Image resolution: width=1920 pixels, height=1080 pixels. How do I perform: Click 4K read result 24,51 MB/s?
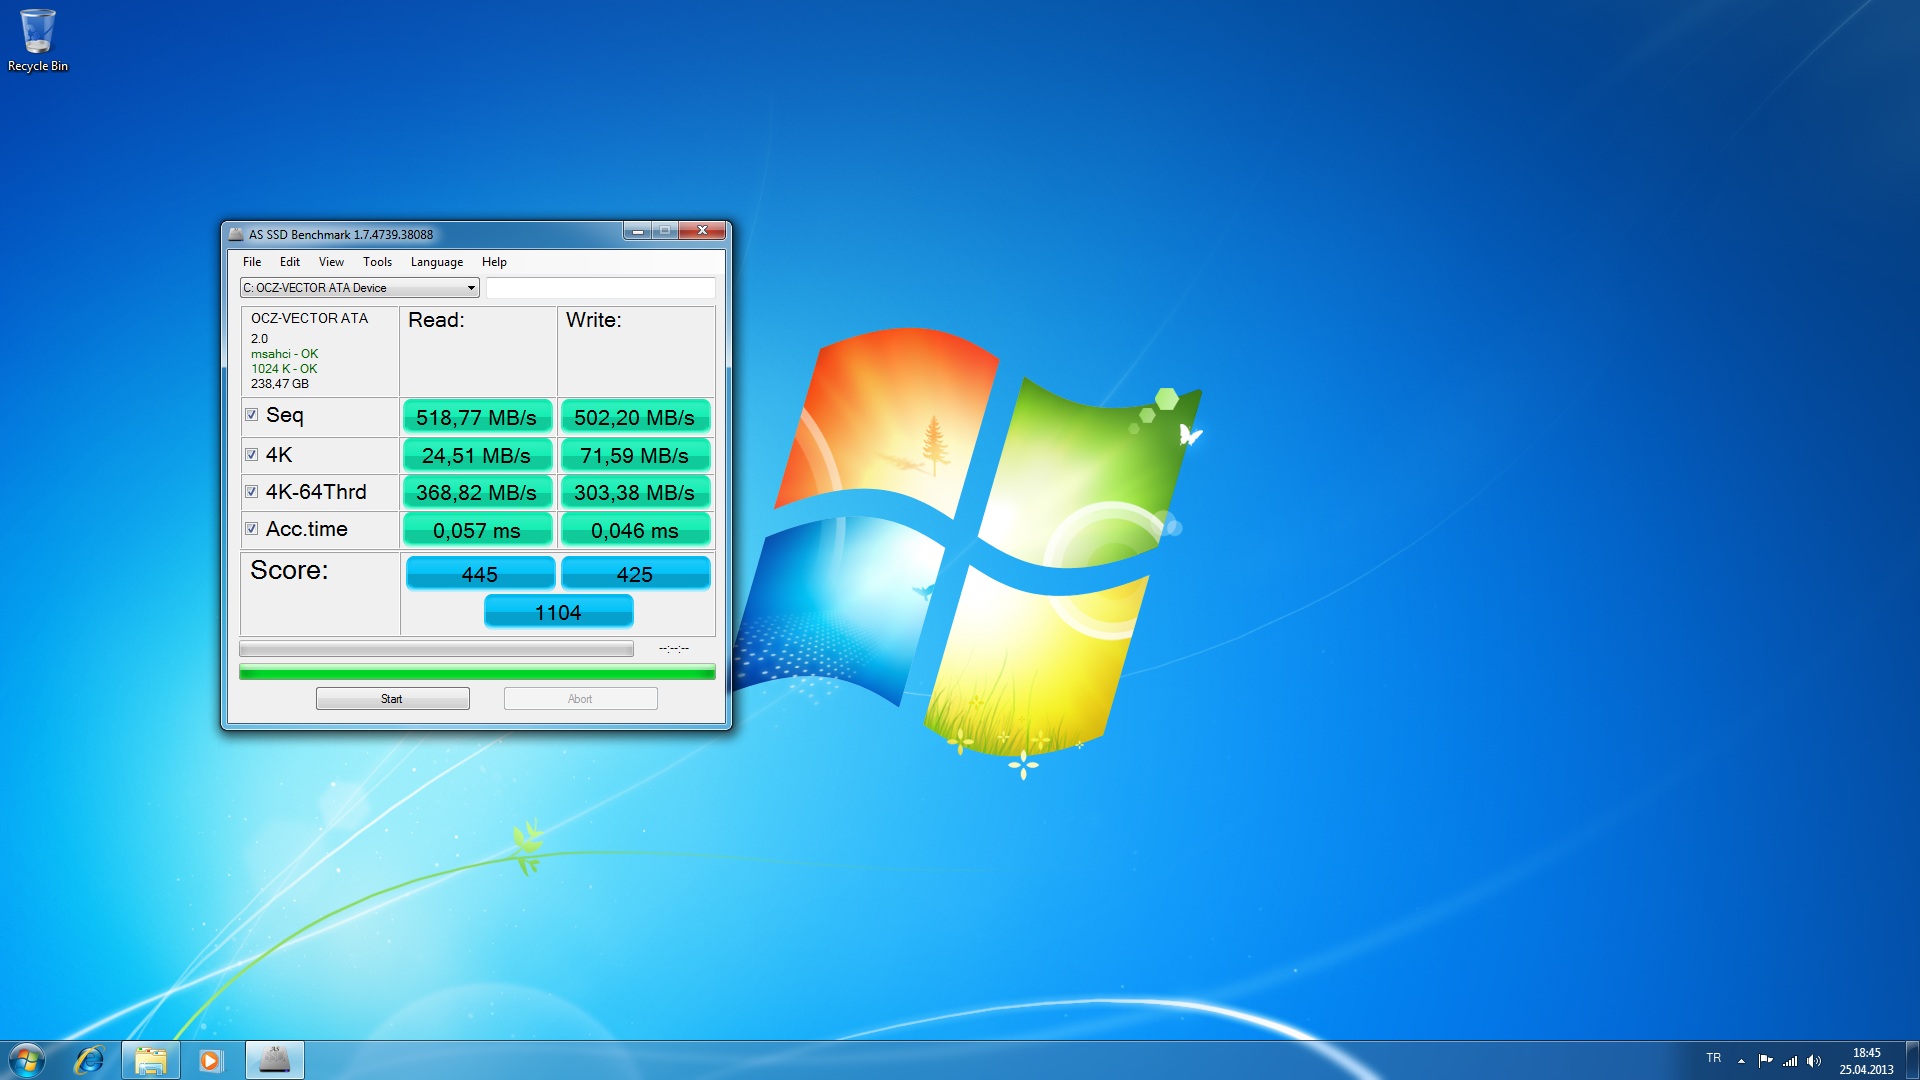[477, 455]
